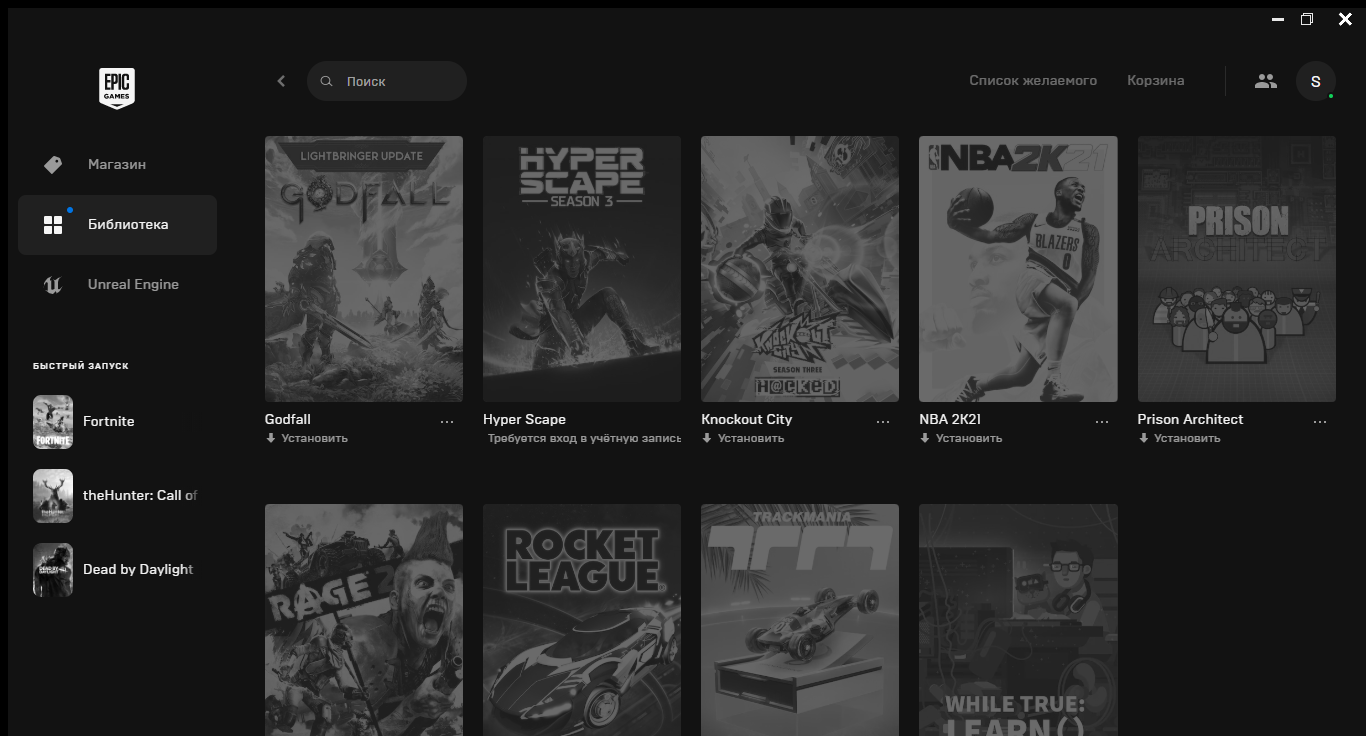Open the S profile avatar menu
This screenshot has width=1366, height=736.
tap(1316, 81)
